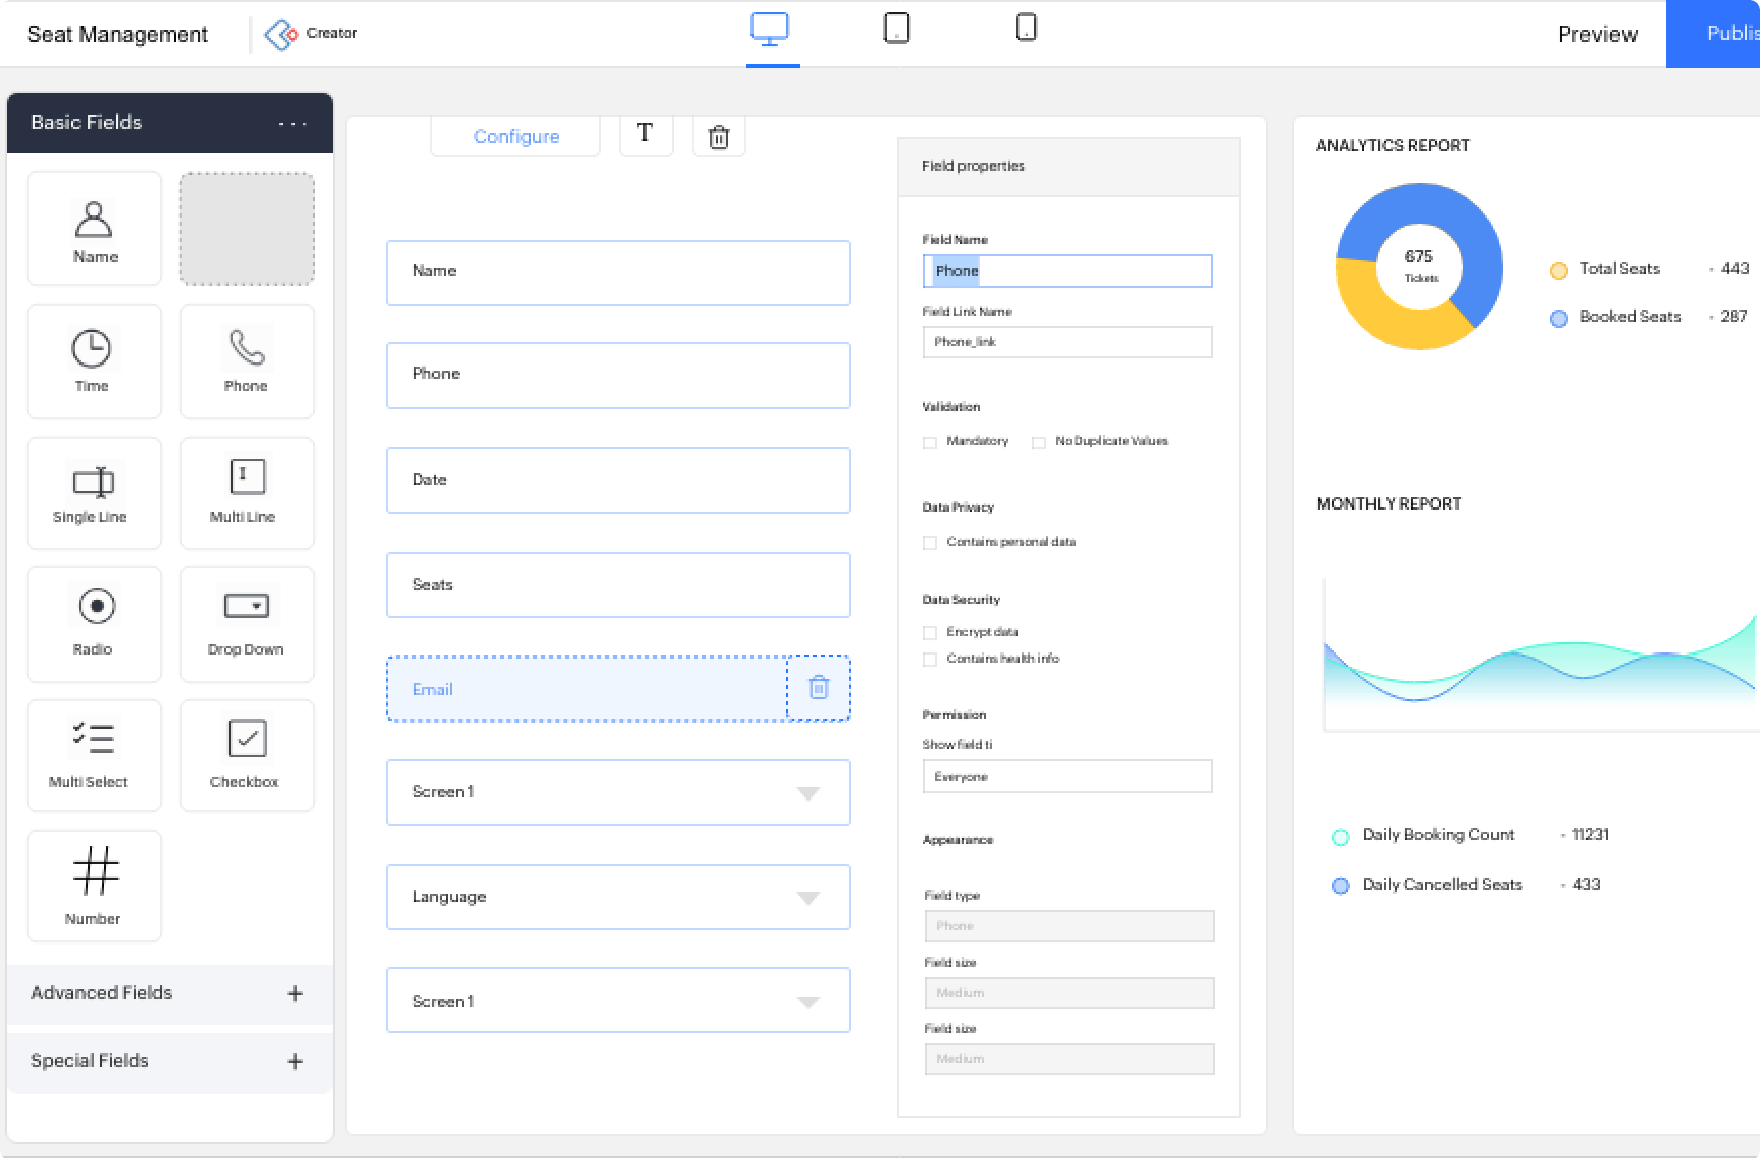Open the Language dropdown

click(807, 897)
